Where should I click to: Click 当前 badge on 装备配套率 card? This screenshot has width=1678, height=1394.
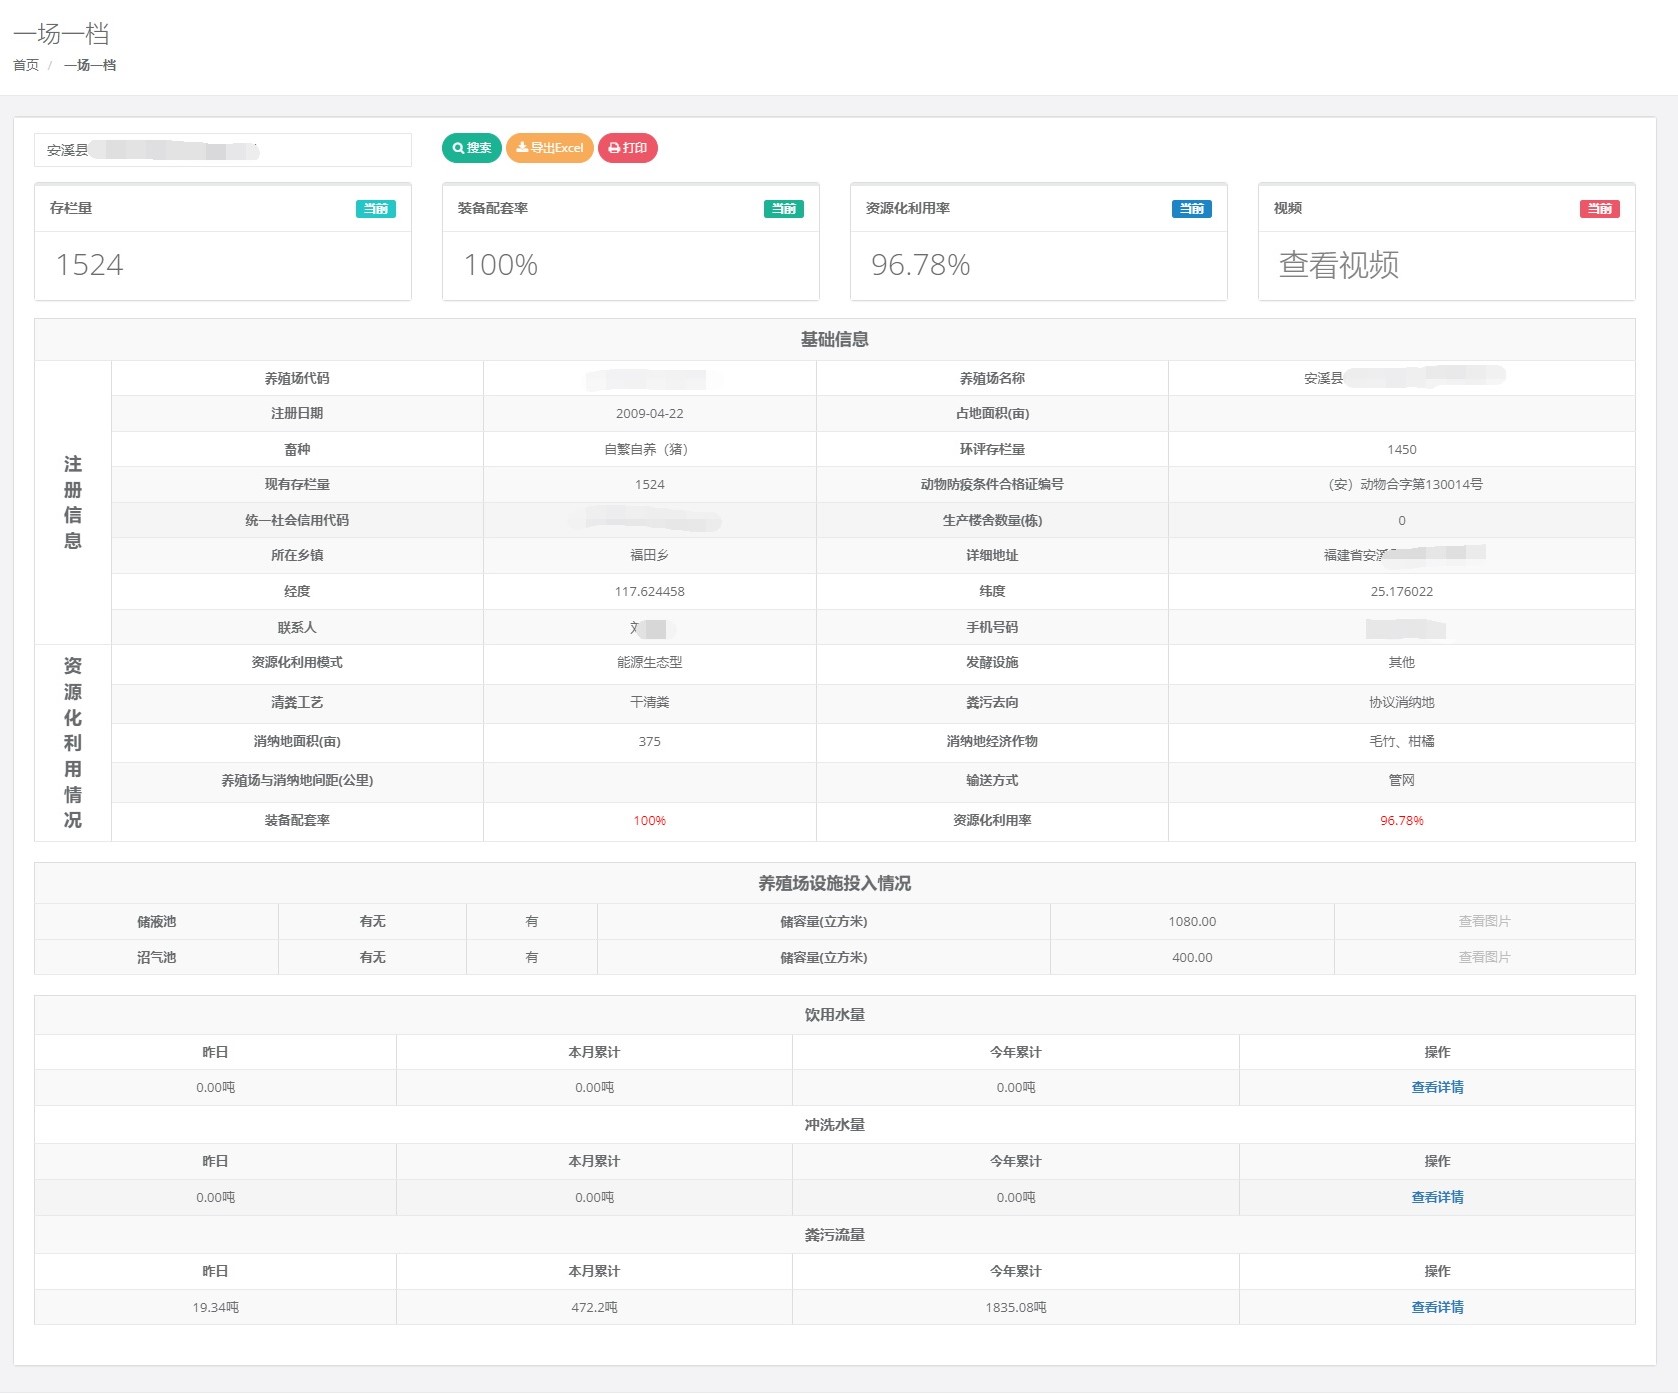click(783, 209)
